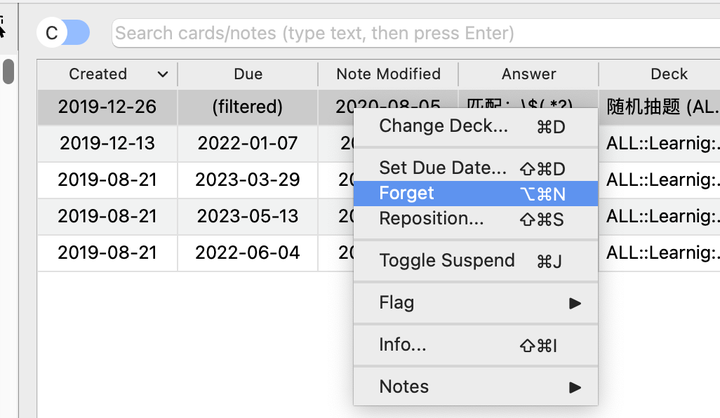Click the Deck column header

click(x=668, y=74)
